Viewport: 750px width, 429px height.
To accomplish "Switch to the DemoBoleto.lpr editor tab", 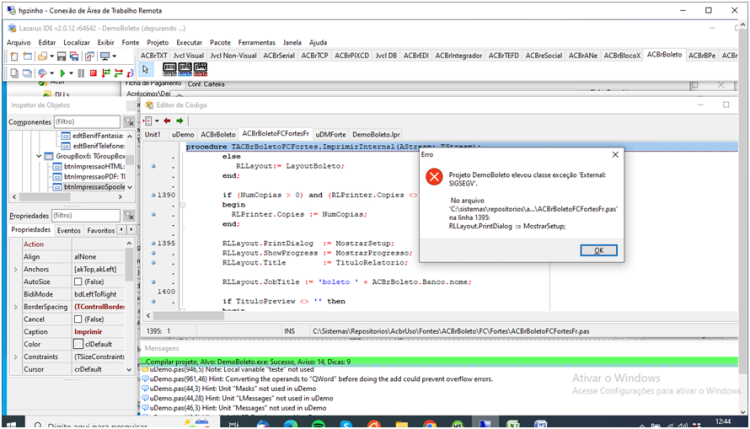I will pos(376,135).
